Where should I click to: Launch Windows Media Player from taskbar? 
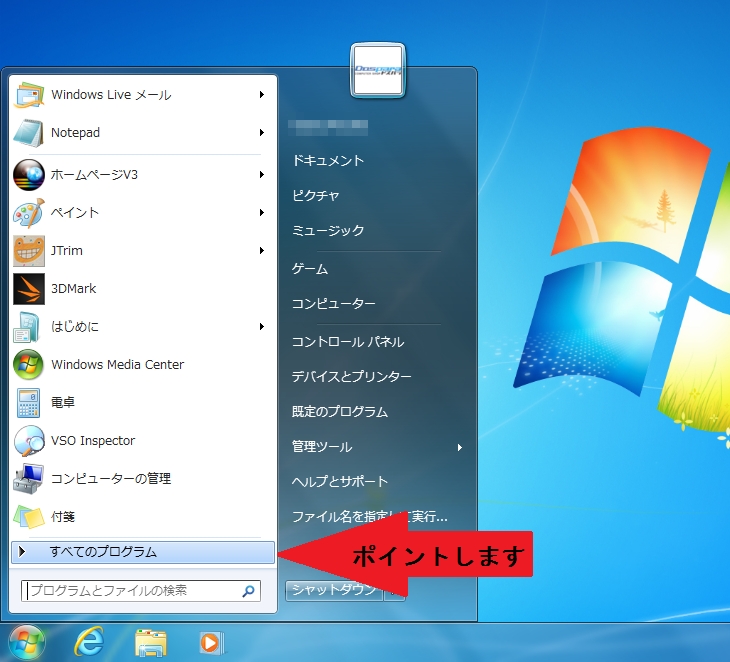(211, 643)
